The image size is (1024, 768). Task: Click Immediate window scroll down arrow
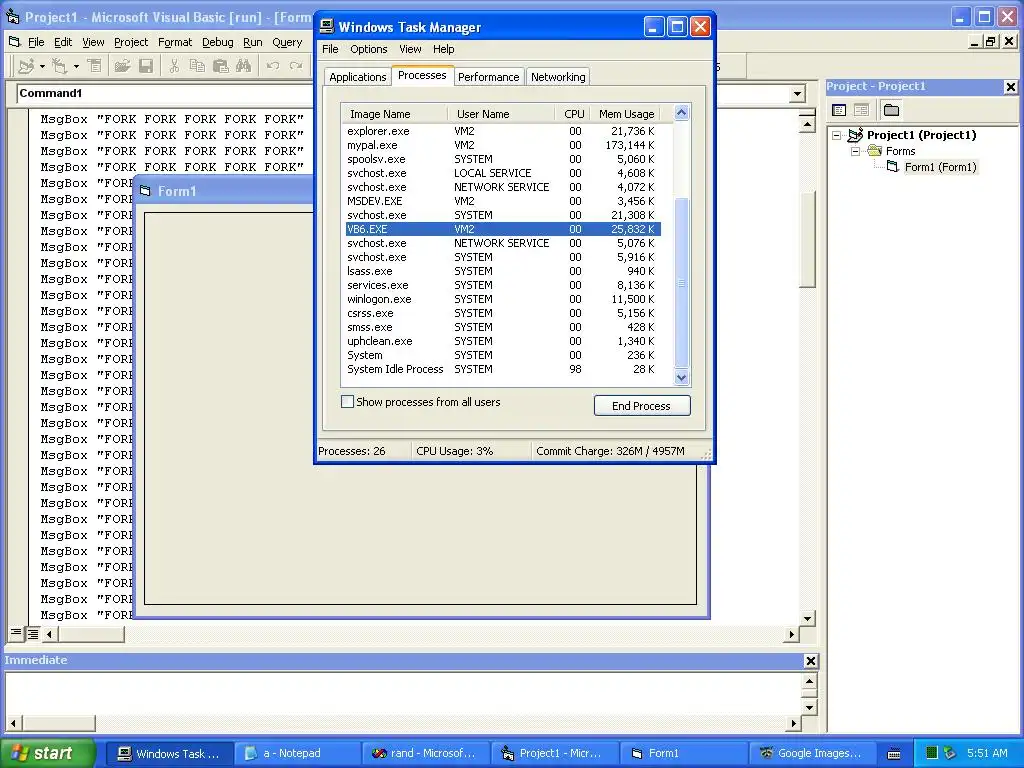pyautogui.click(x=808, y=707)
